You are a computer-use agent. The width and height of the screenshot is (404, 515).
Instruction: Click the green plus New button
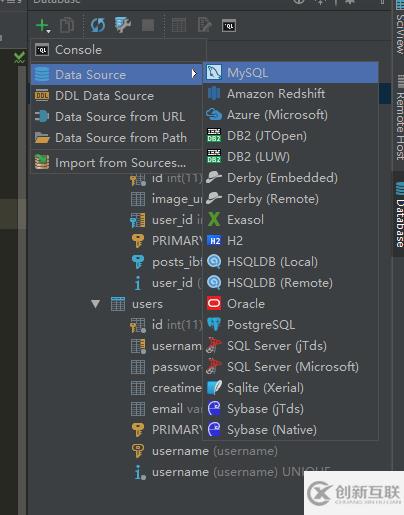[x=43, y=26]
